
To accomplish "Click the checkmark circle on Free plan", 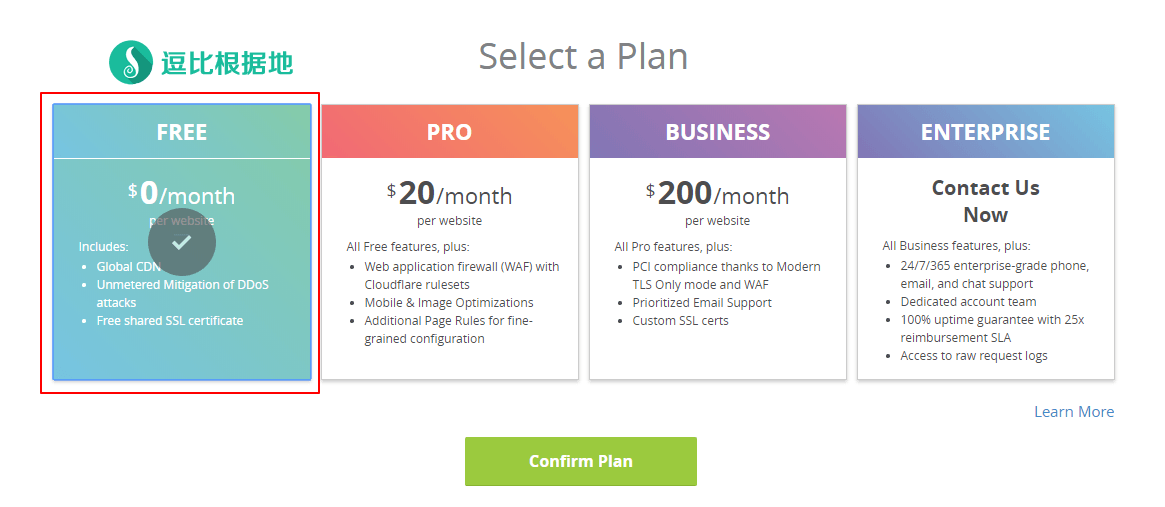I will pyautogui.click(x=182, y=242).
